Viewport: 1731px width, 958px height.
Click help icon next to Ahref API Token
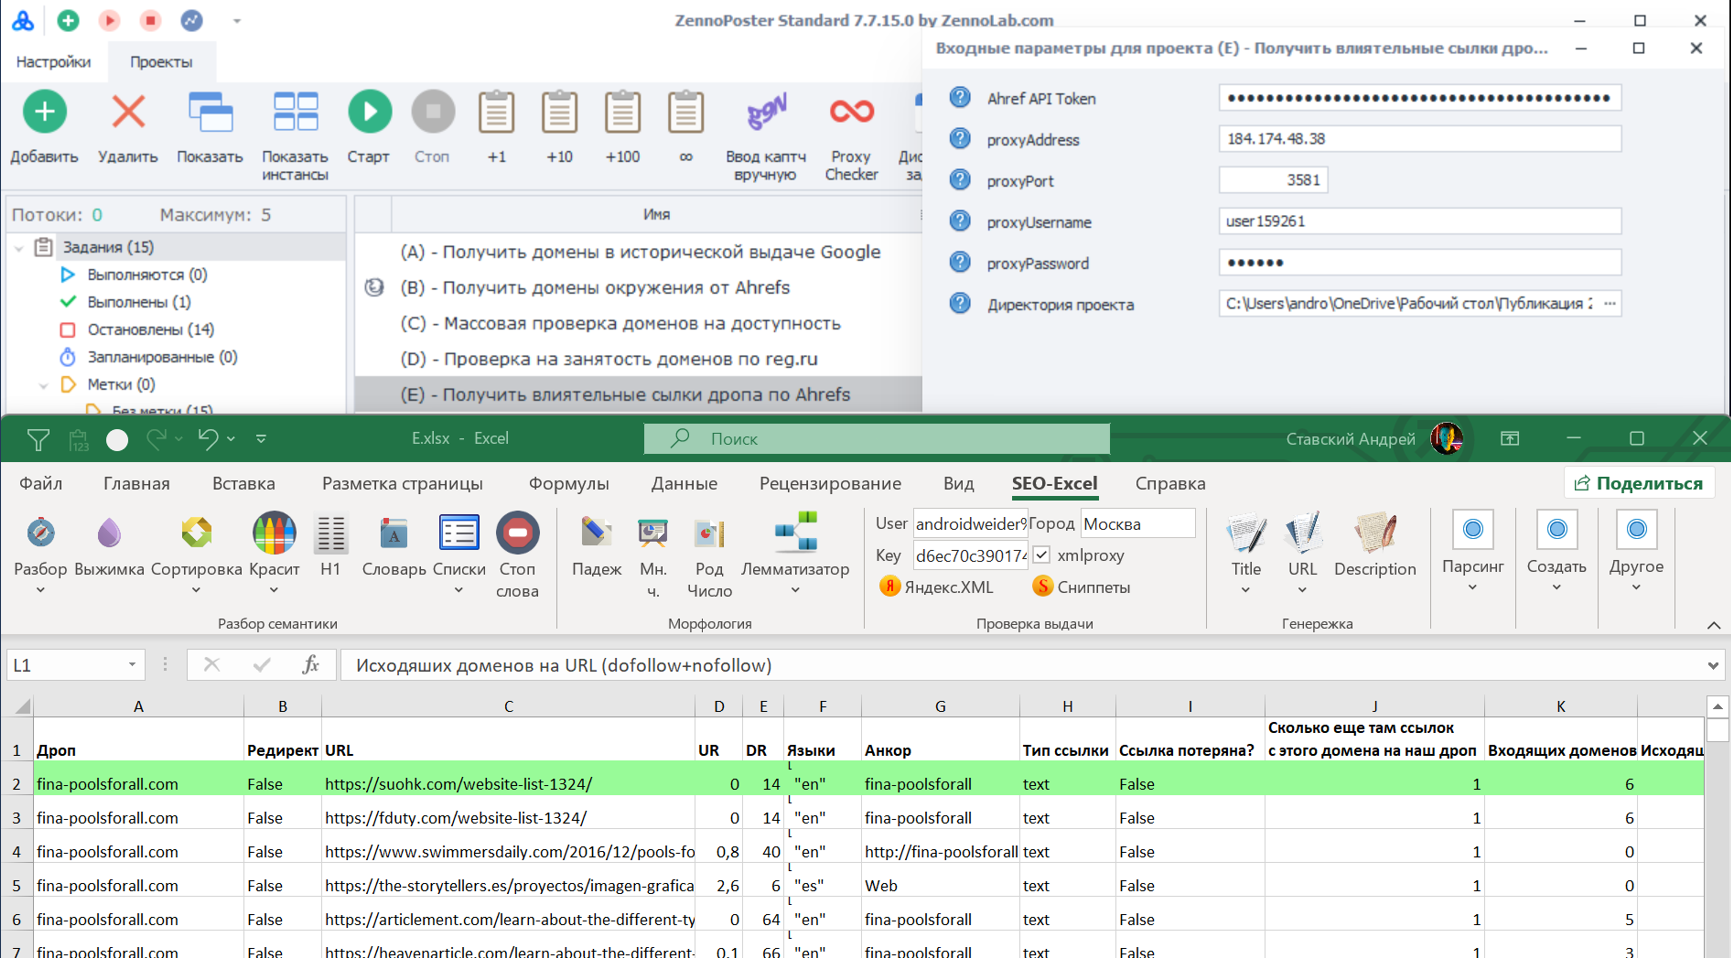(960, 98)
